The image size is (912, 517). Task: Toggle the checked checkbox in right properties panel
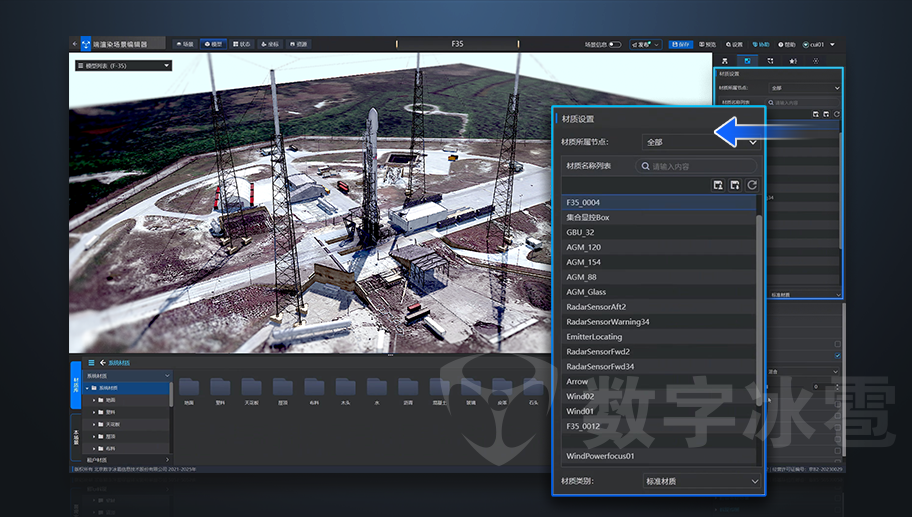tap(837, 356)
